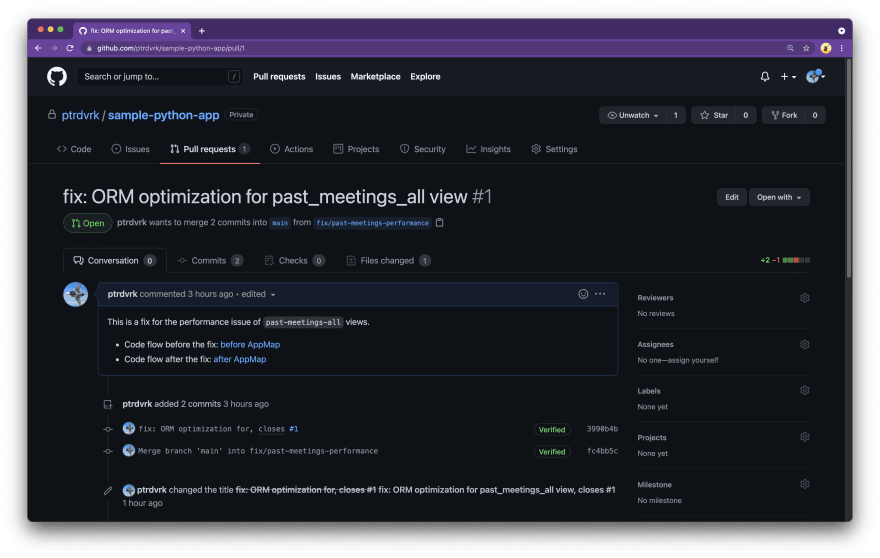Open the user avatar account dropdown
The image size is (880, 558).
(x=815, y=76)
